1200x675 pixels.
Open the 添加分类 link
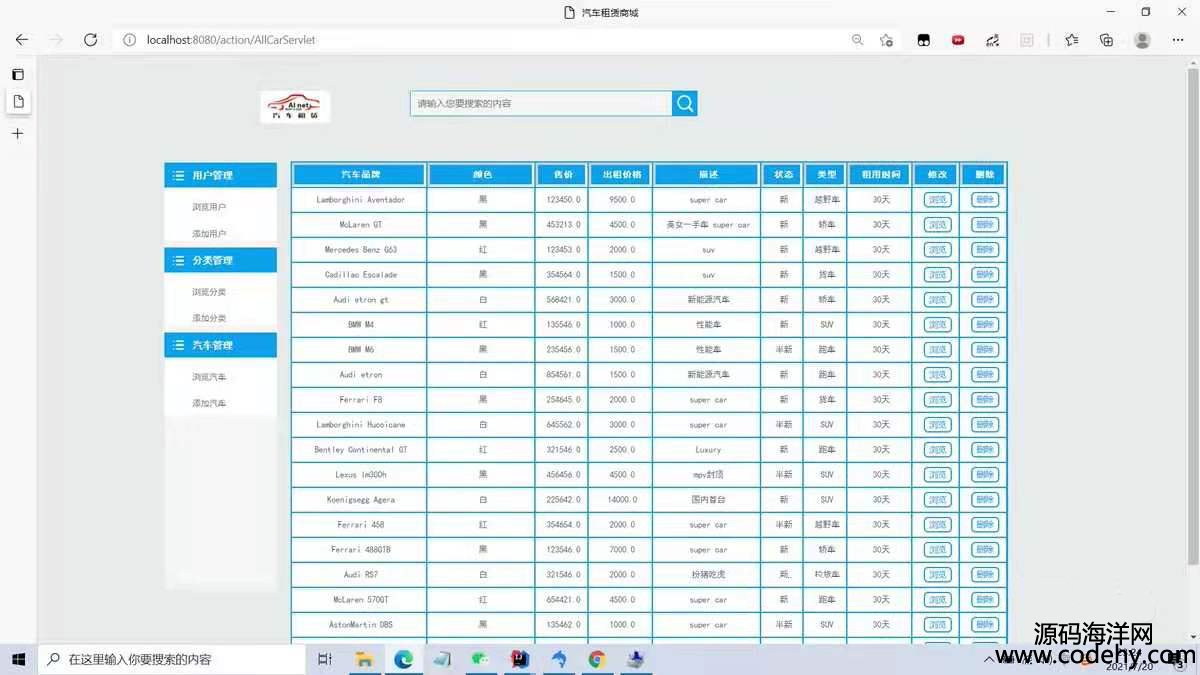point(209,318)
